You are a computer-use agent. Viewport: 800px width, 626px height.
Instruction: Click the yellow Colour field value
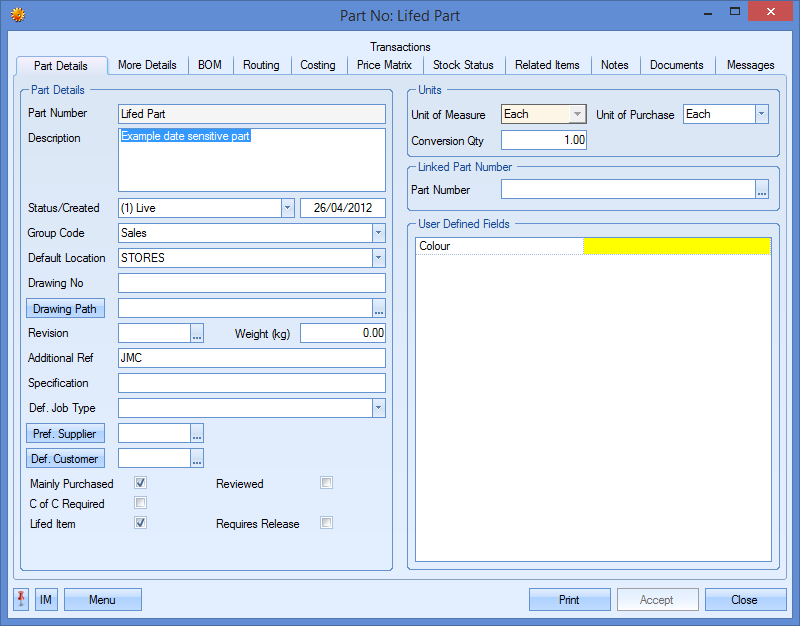click(x=676, y=246)
